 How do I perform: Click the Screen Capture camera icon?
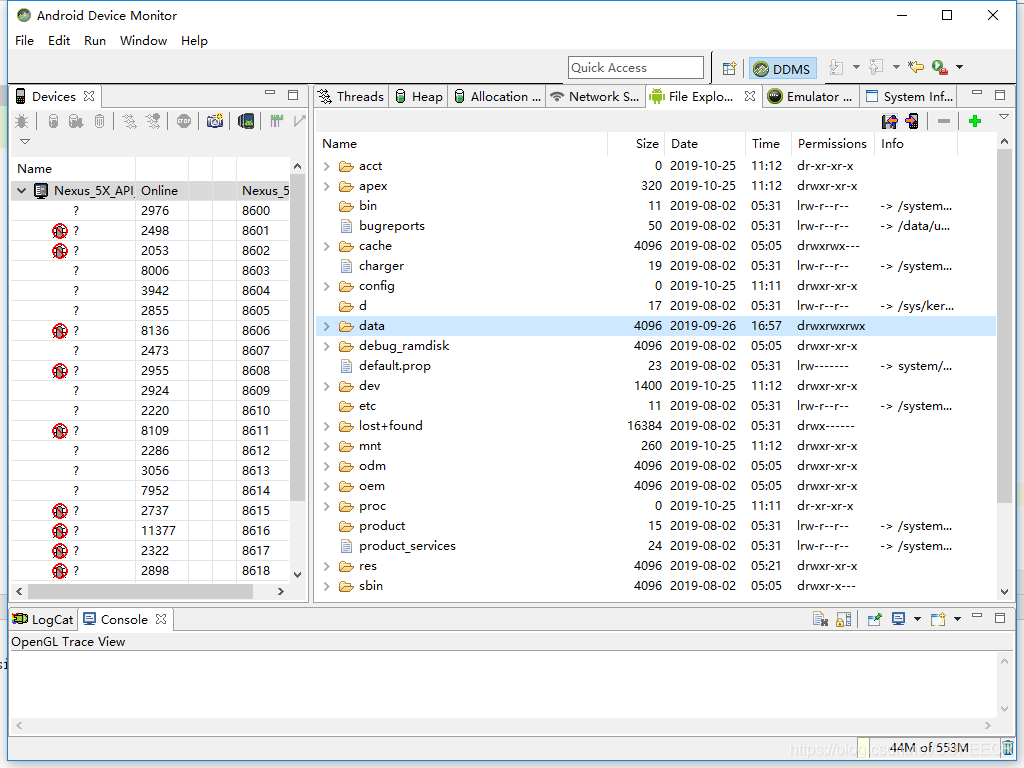(215, 121)
